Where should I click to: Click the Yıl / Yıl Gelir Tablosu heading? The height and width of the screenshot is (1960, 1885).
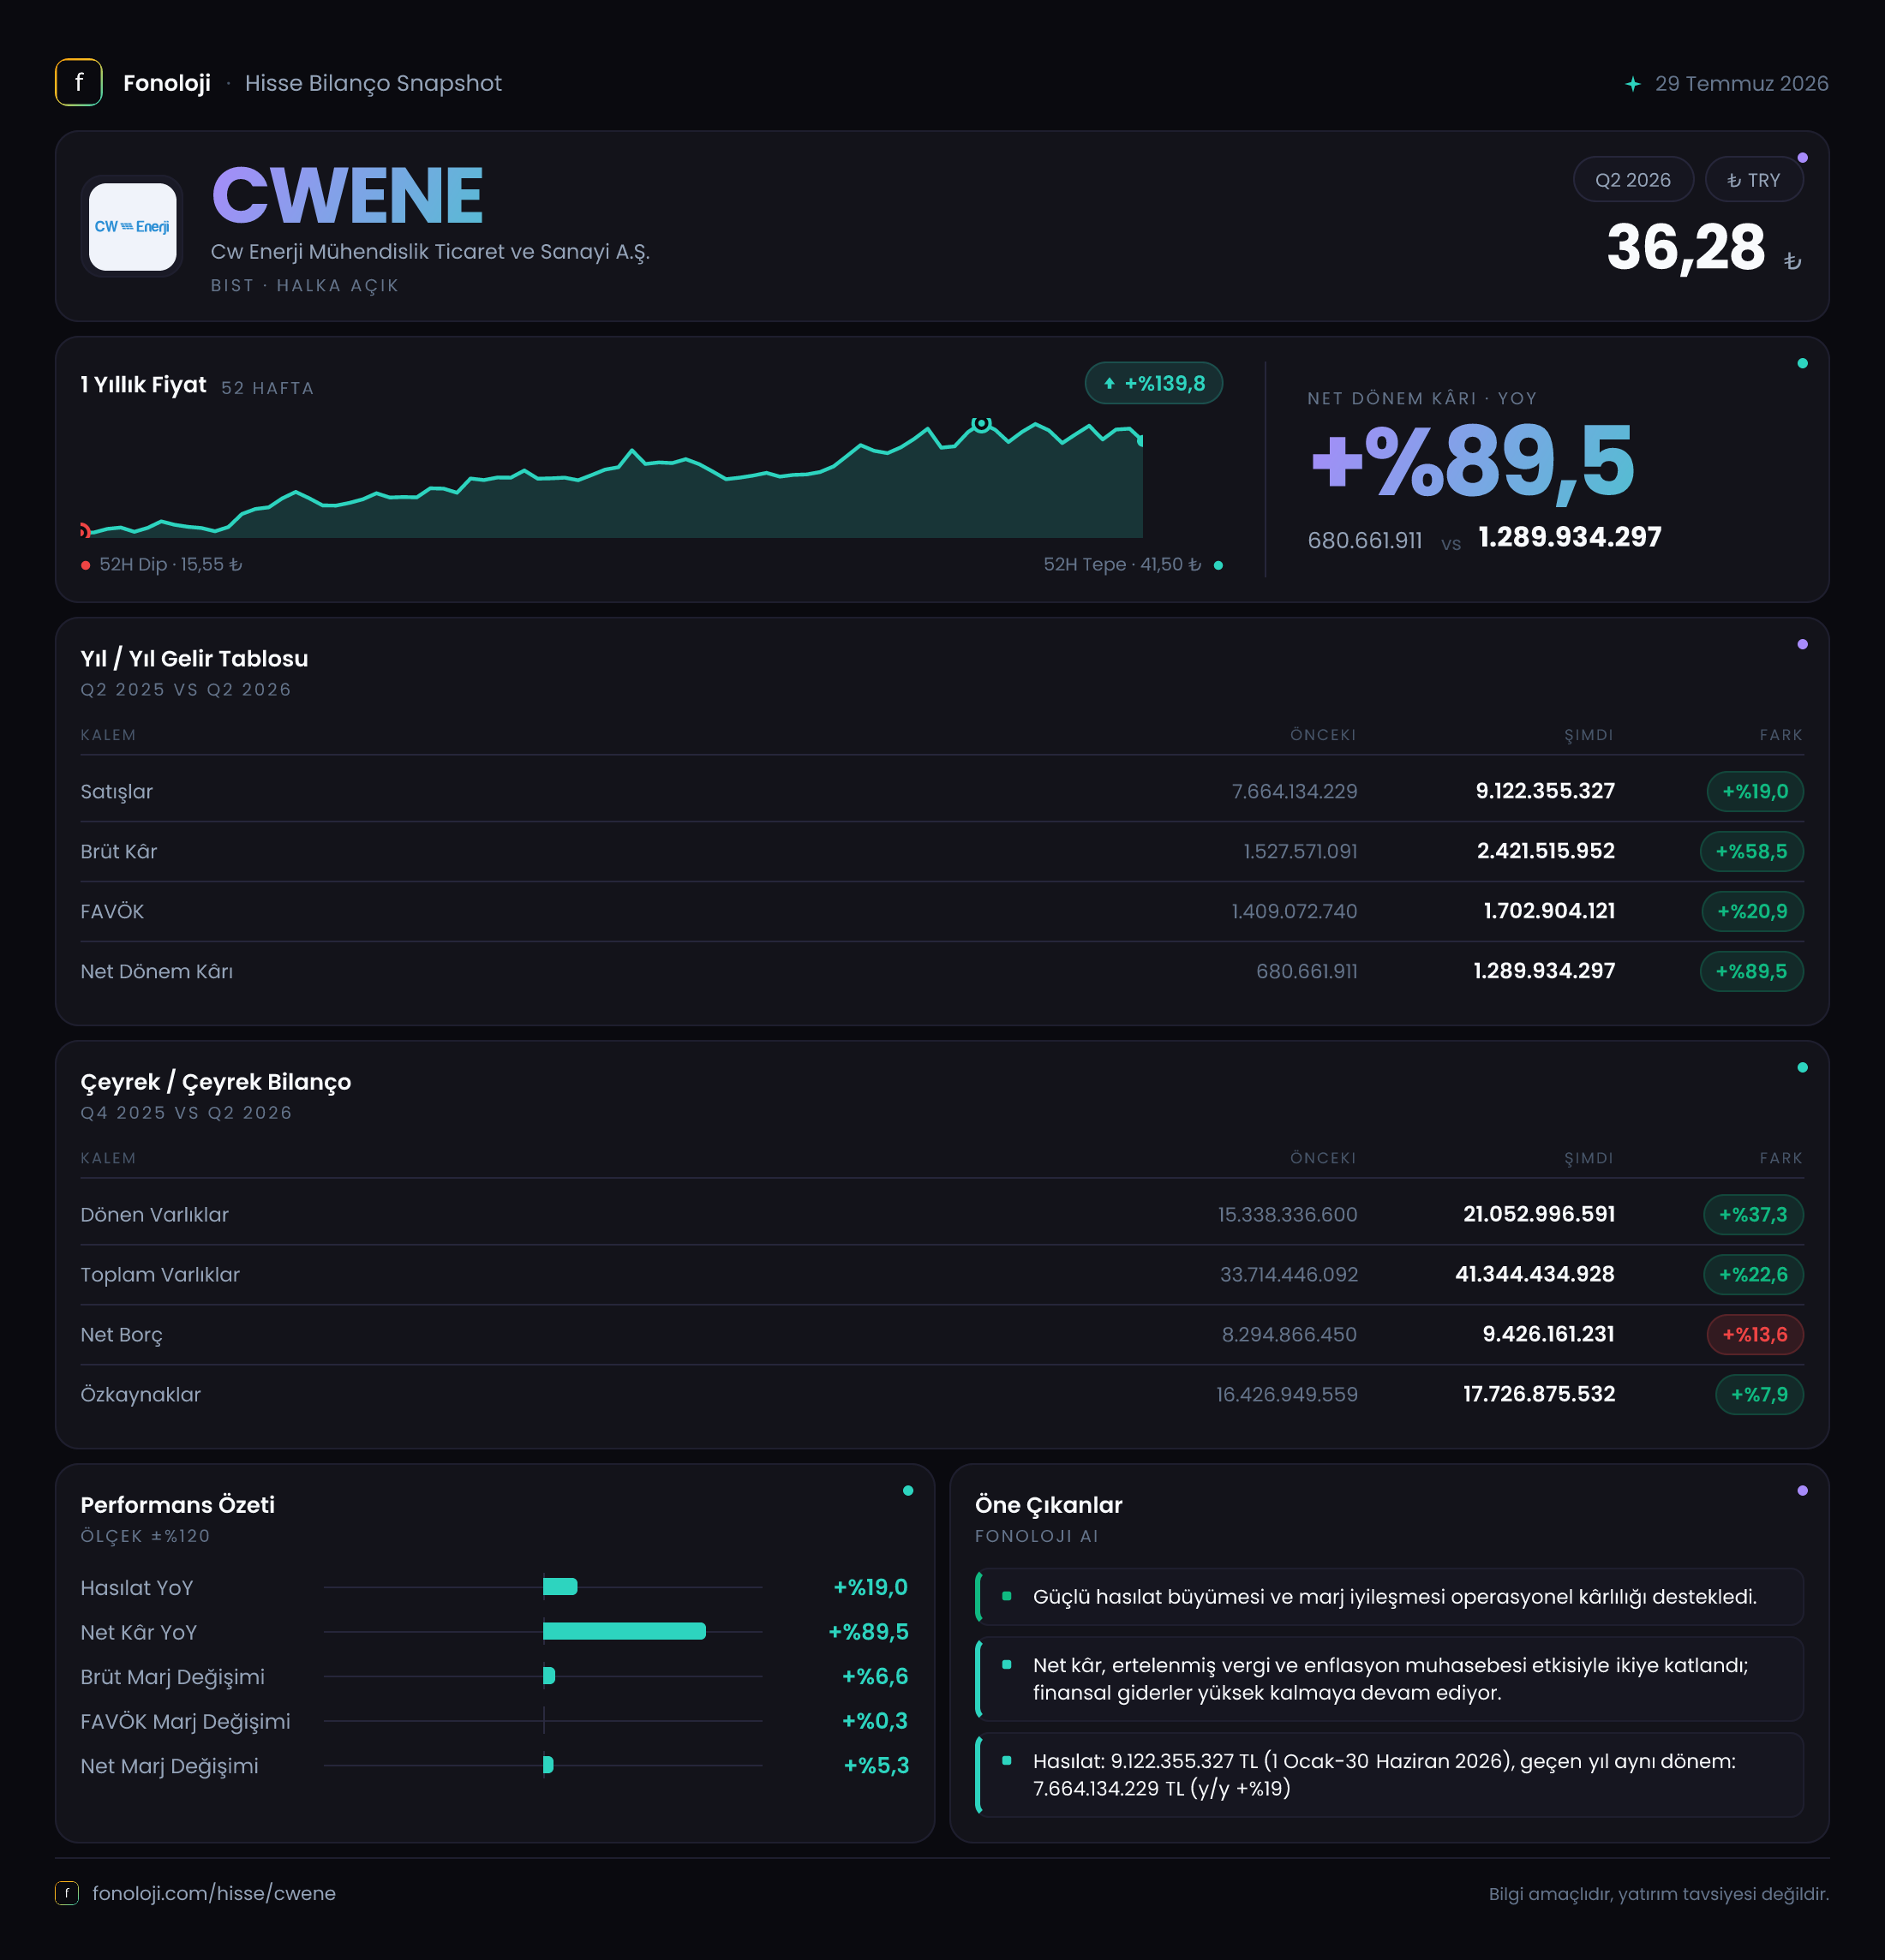pos(194,658)
